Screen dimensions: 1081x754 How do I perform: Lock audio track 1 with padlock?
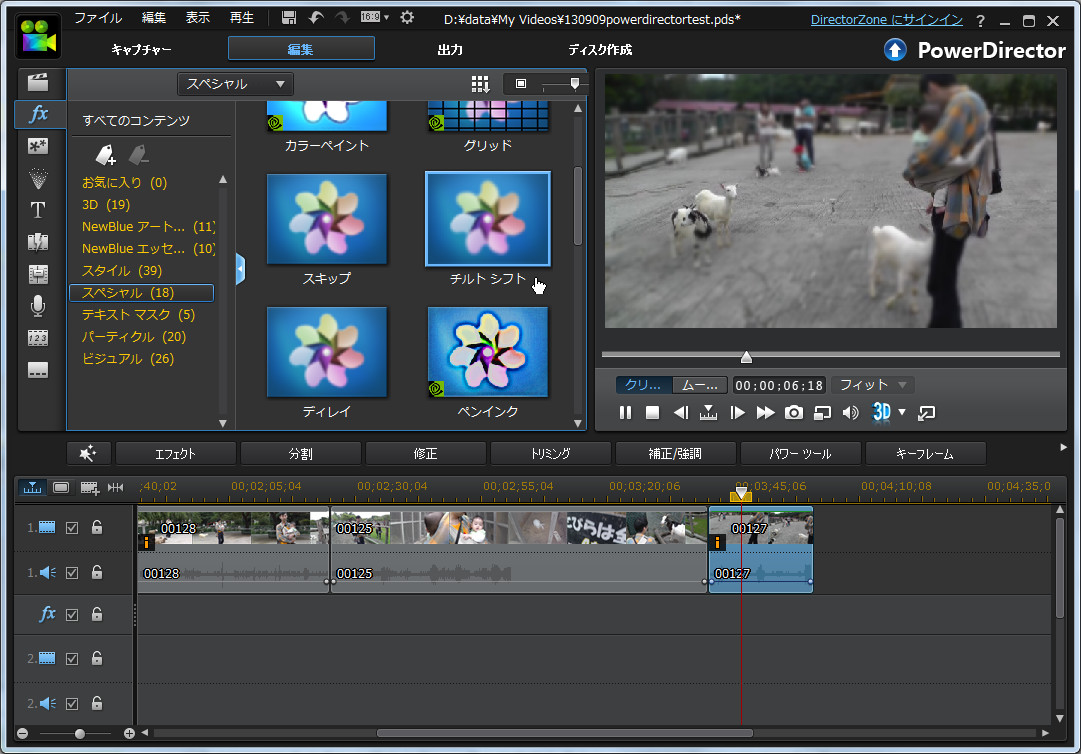pyautogui.click(x=97, y=572)
